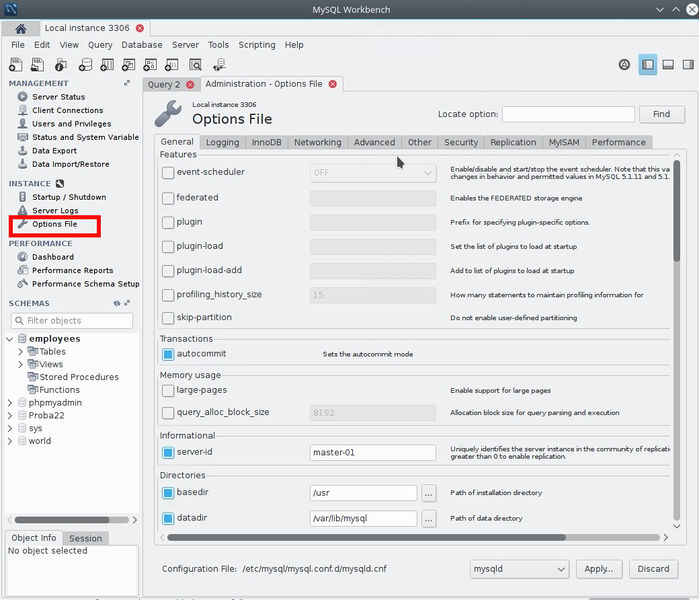
Task: Open inspector for selected object icon
Action: [60, 65]
